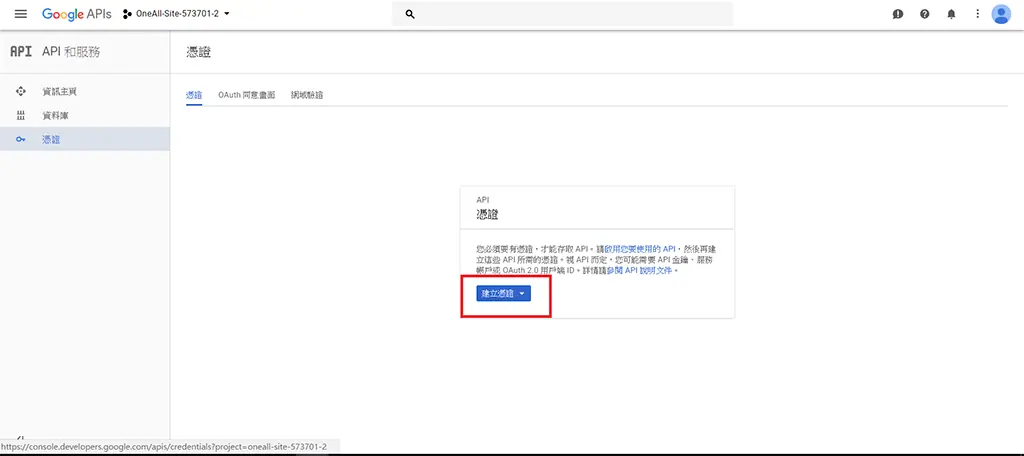Click the 資料庫 library icon
This screenshot has width=1024, height=456.
pyautogui.click(x=21, y=116)
